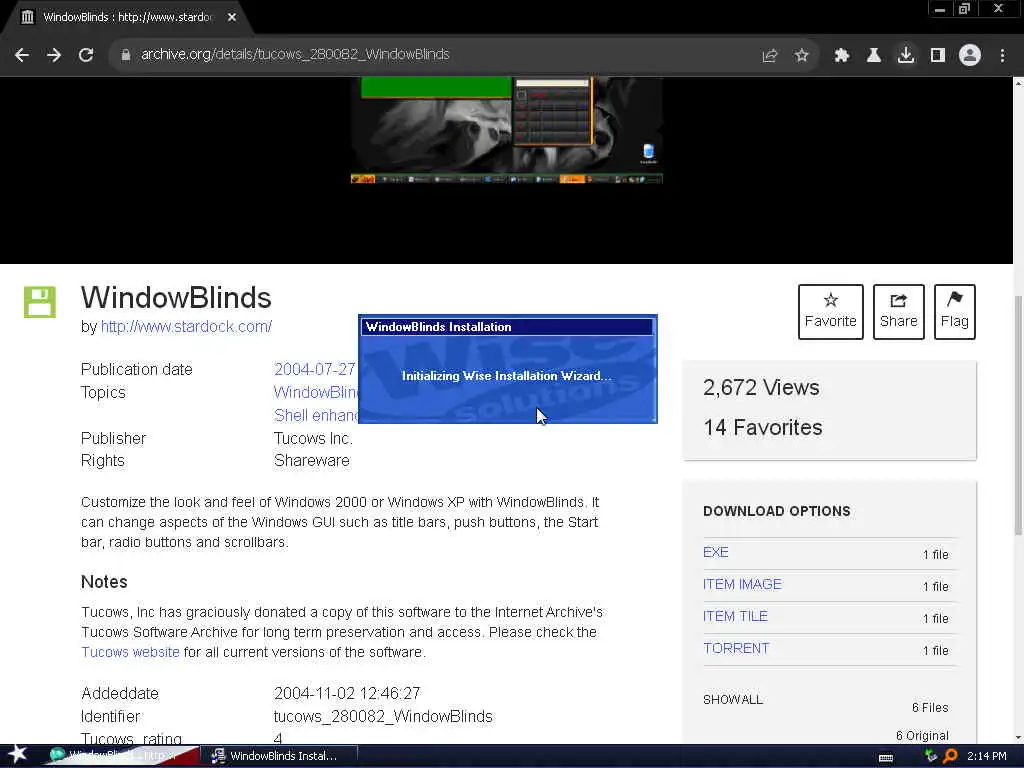Open the Shell enhancements topic link
Viewport: 1024px width, 768px height.
click(316, 415)
